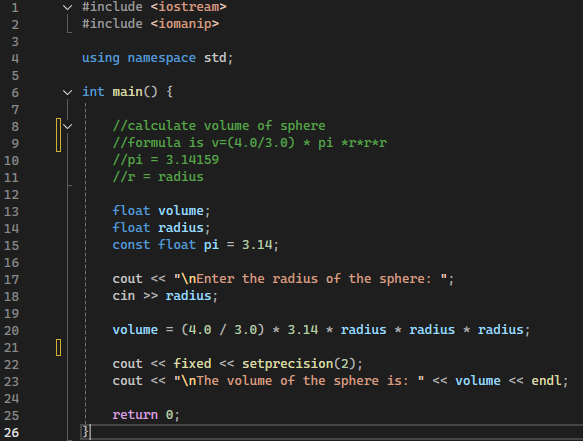Viewport: 583px width, 441px height.
Task: Select line number 20 in gutter
Action: [x=11, y=330]
